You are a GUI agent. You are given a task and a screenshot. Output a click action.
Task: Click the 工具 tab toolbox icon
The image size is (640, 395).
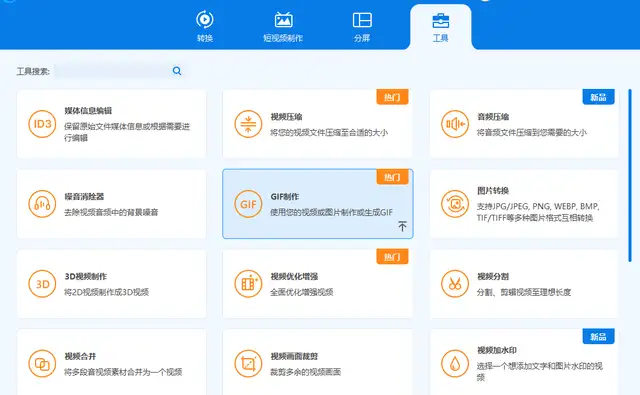[x=440, y=20]
